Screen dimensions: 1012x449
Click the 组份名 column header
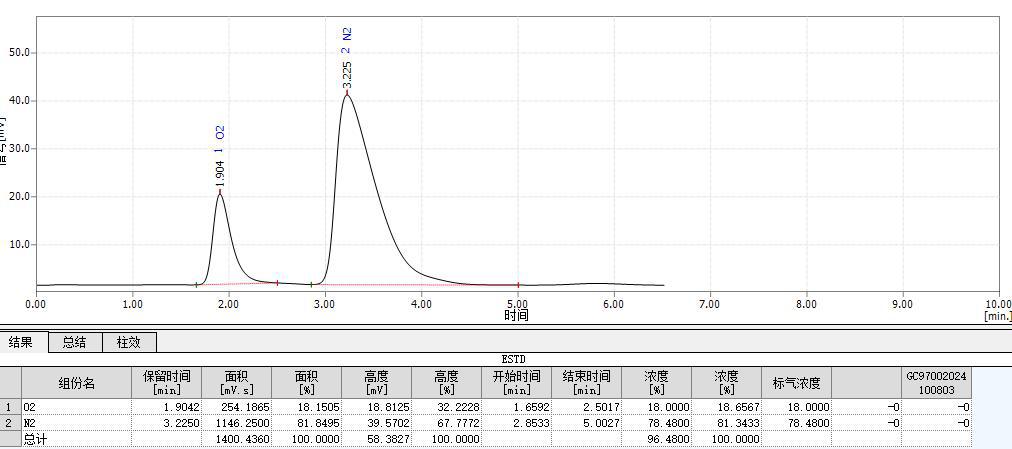coord(77,383)
